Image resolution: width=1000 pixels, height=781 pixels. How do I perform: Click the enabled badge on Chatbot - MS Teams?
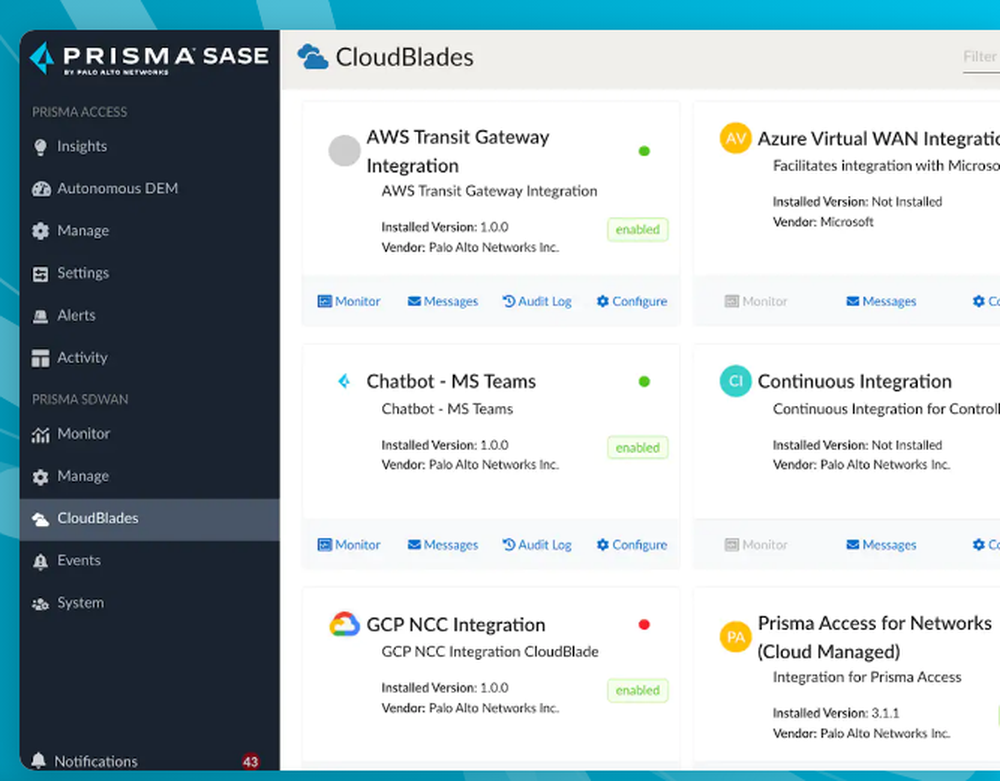637,447
